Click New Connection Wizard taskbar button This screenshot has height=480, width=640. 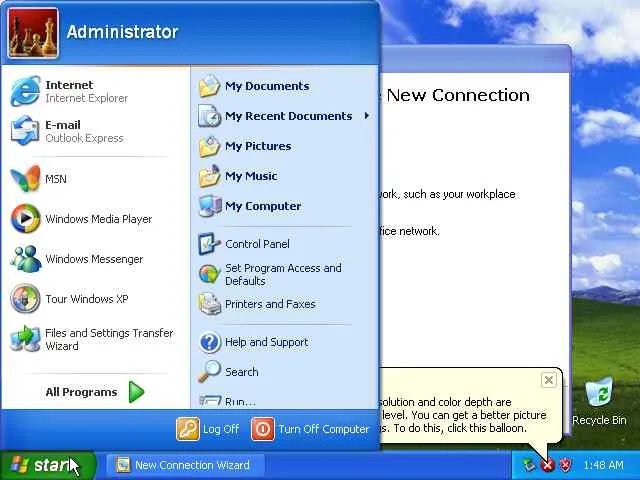(186, 465)
